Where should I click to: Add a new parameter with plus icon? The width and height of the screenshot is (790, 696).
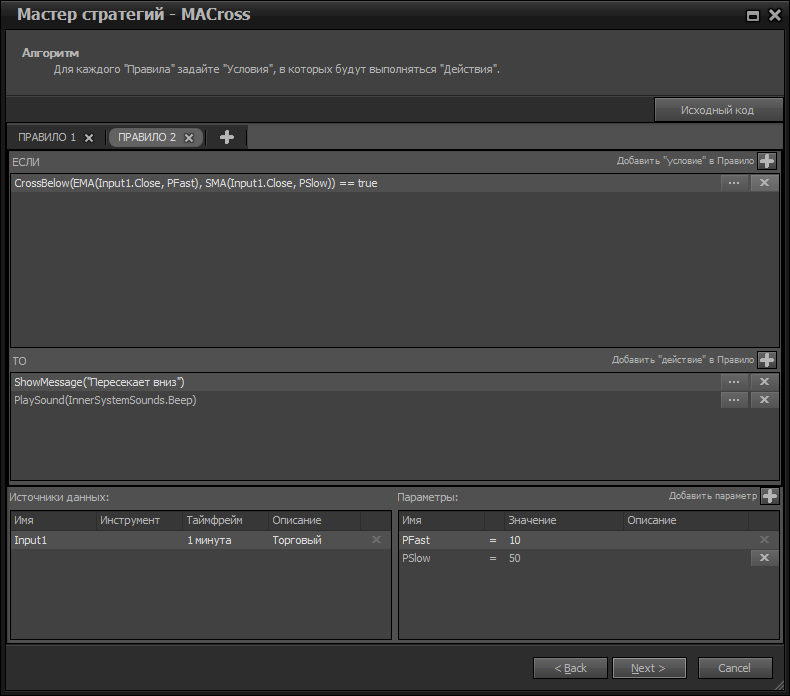[769, 496]
